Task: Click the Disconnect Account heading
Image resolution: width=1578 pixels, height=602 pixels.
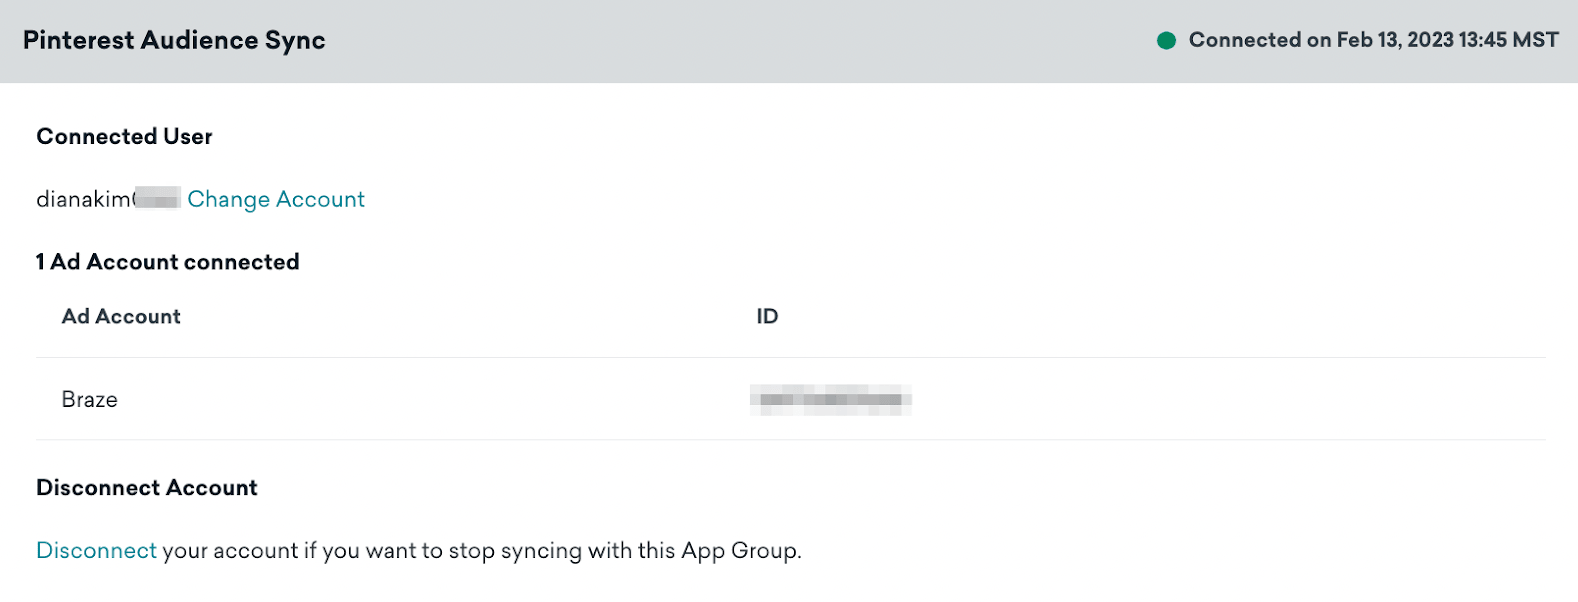Action: (x=147, y=487)
